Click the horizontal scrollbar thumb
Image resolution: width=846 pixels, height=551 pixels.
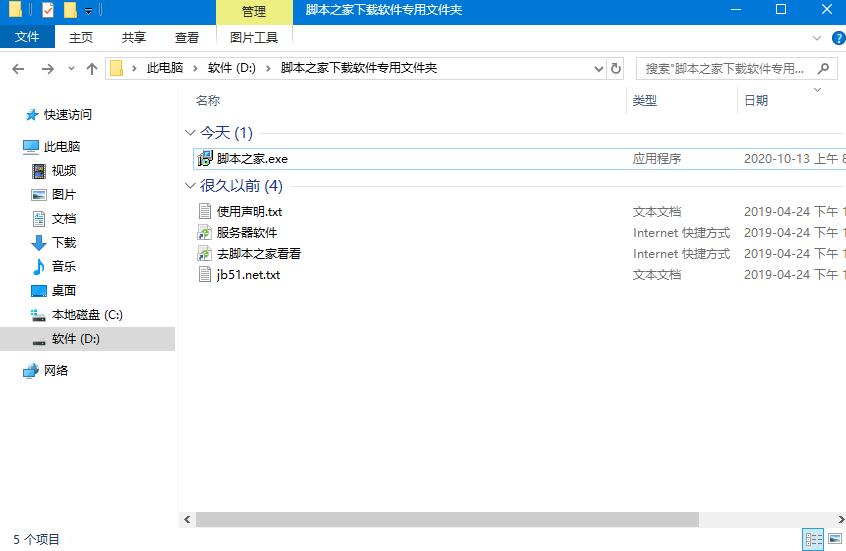447,519
